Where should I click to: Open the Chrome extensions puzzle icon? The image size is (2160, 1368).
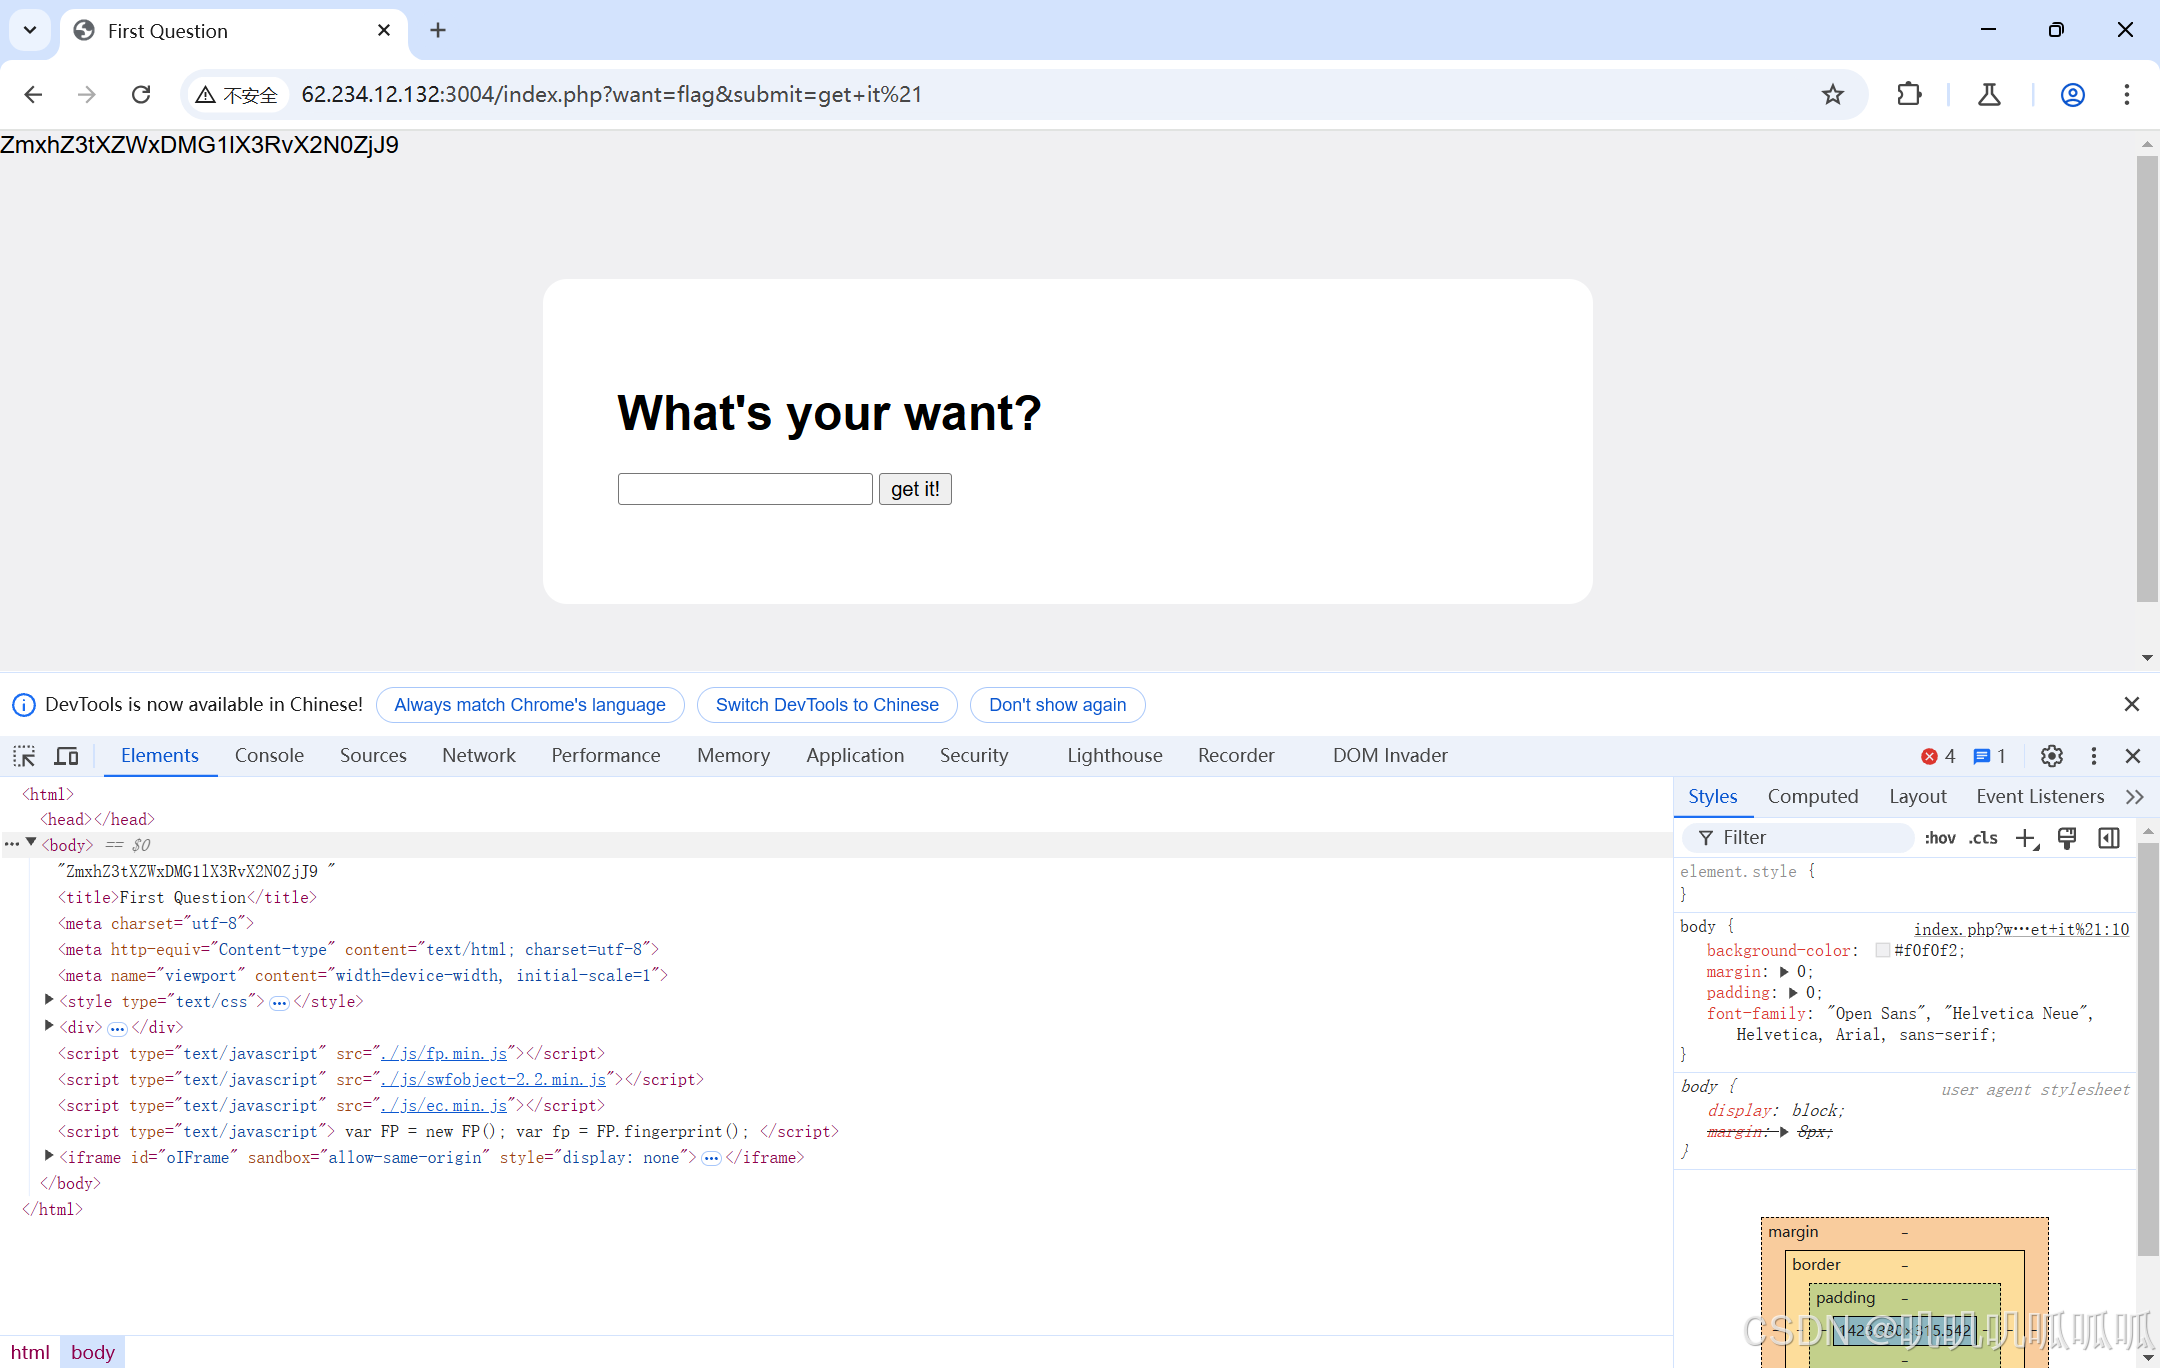[1908, 95]
